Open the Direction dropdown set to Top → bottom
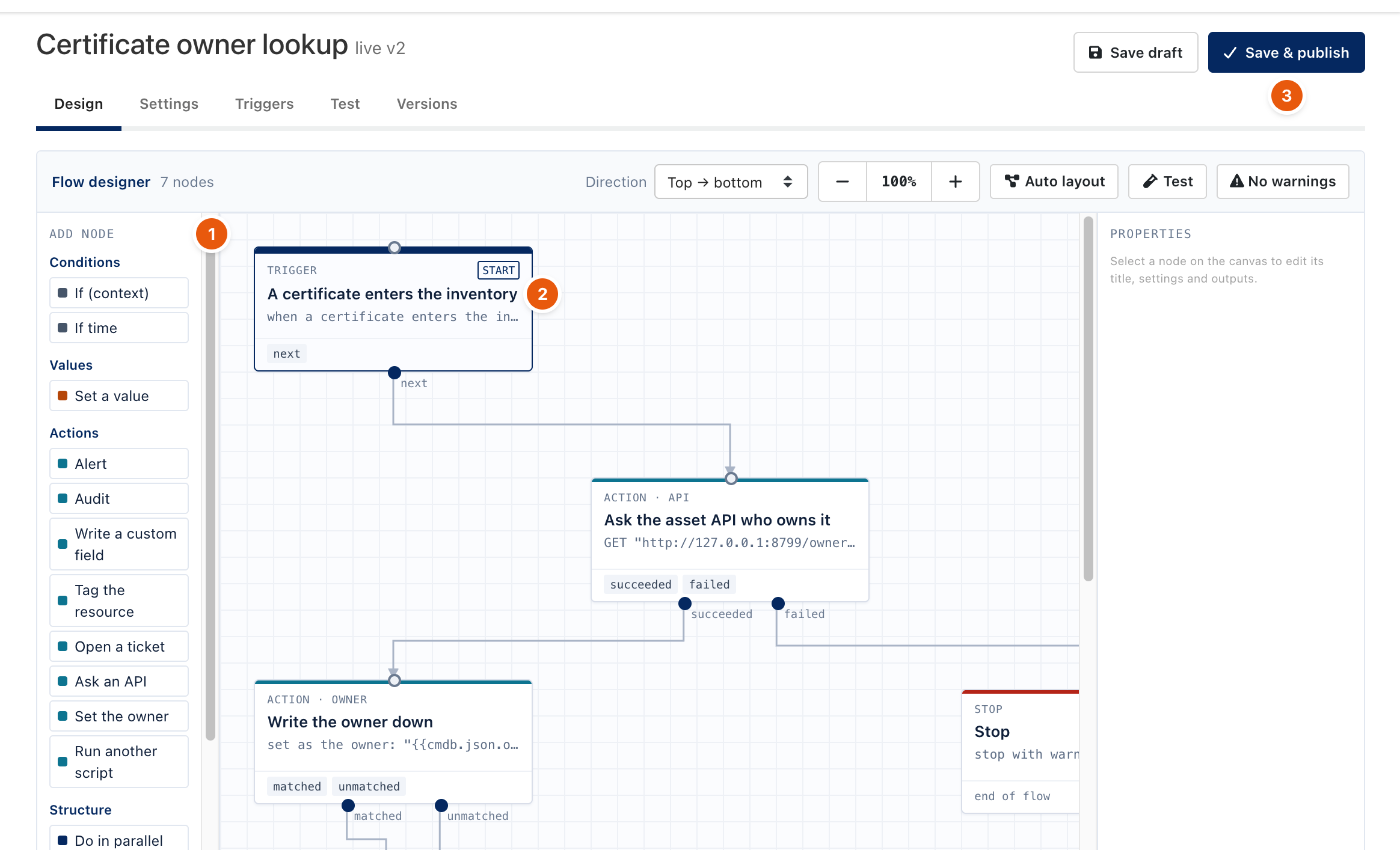 731,182
